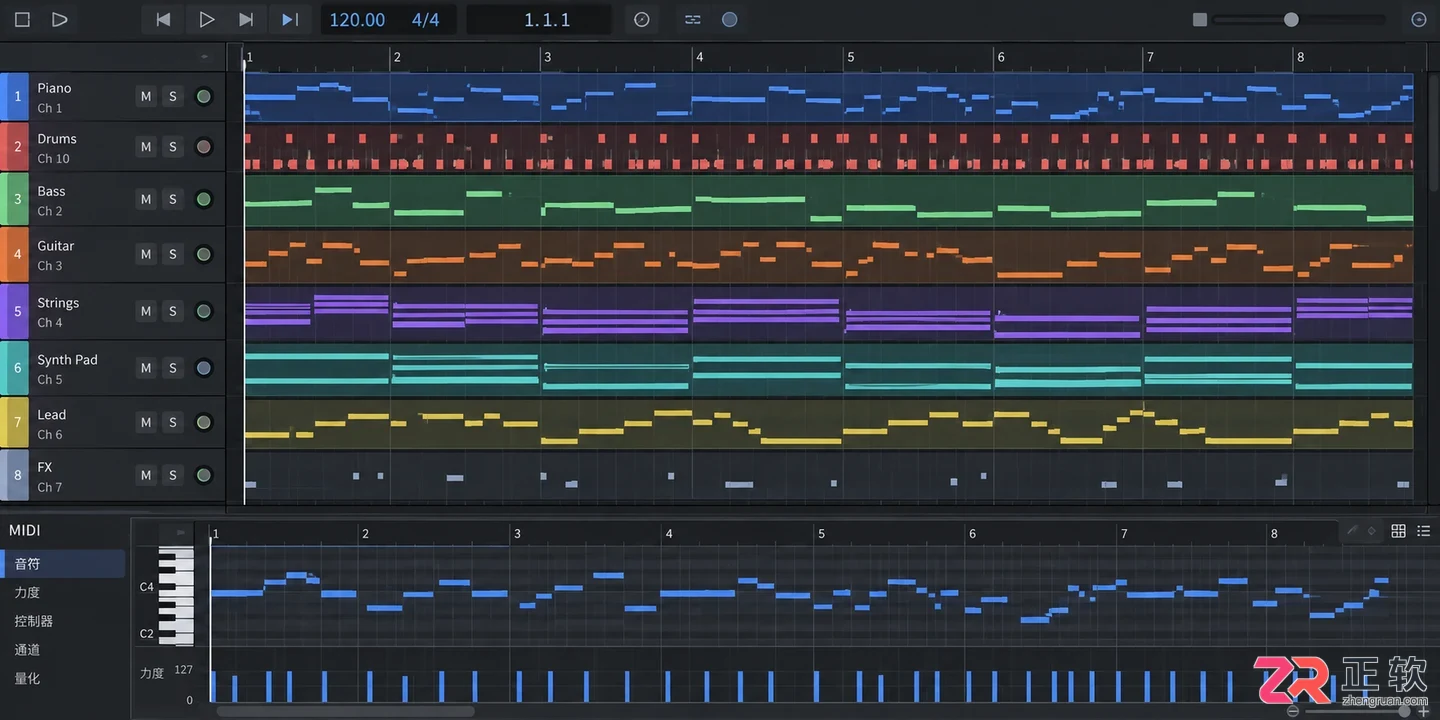Click the outlined play icon beside the stop square

[59, 19]
